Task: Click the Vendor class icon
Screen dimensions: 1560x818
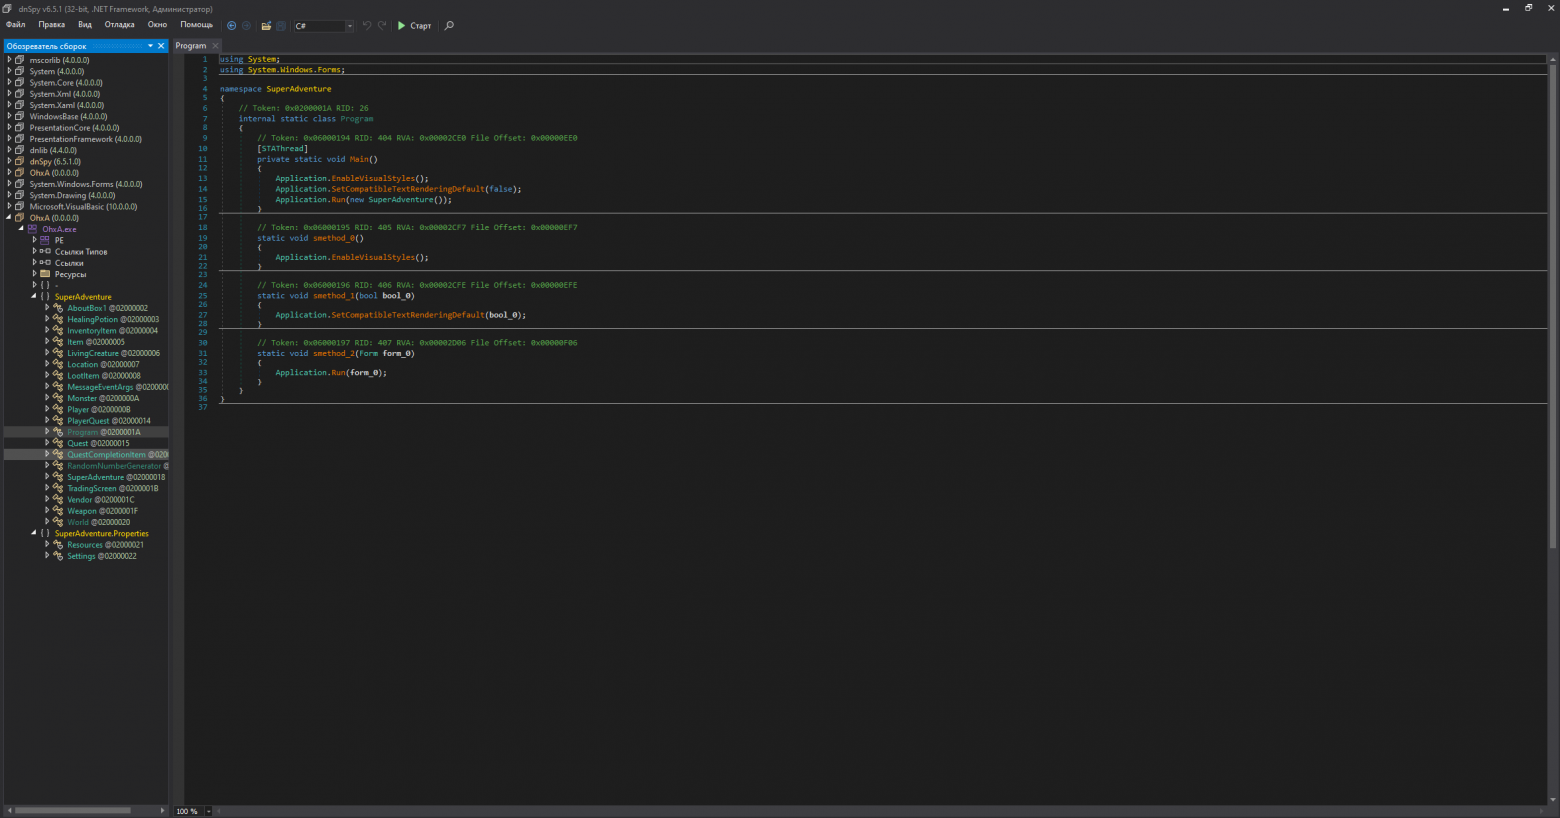Action: 58,499
